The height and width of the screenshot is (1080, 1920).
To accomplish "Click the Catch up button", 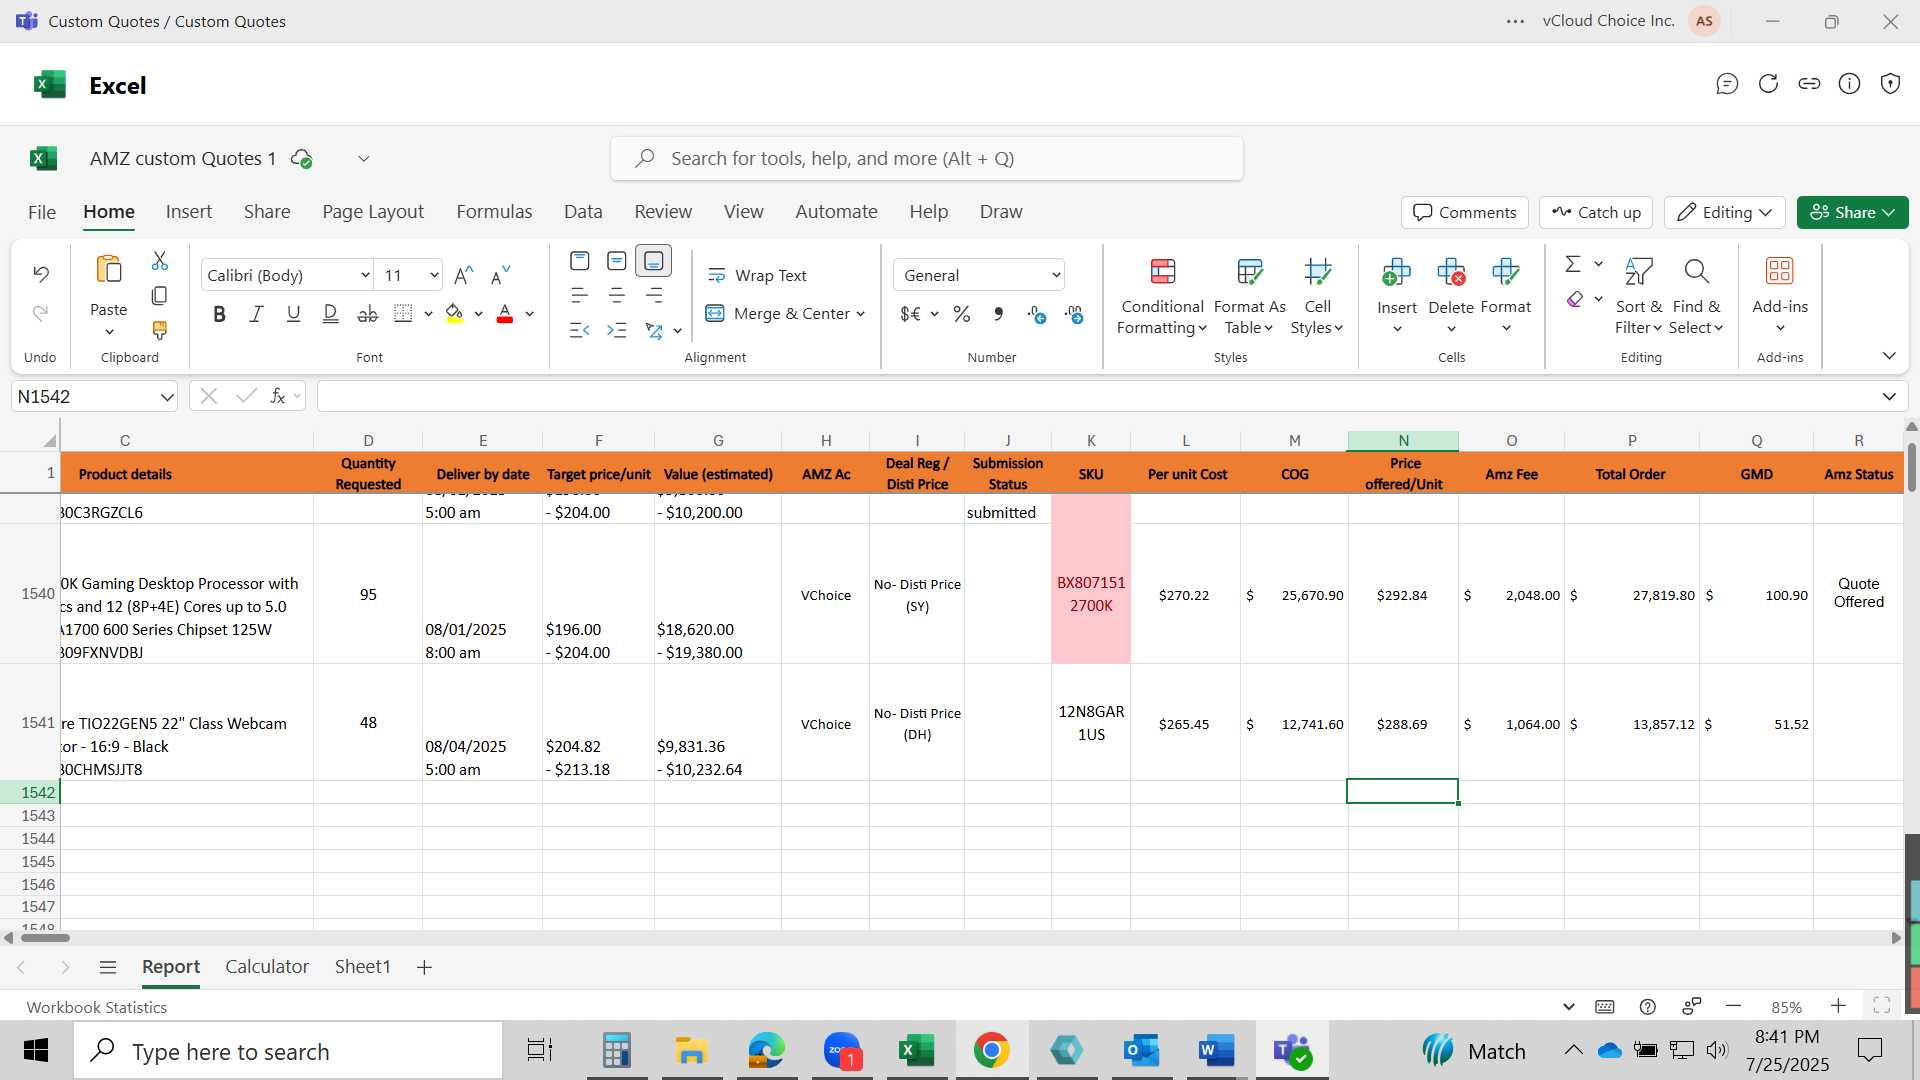I will point(1597,212).
